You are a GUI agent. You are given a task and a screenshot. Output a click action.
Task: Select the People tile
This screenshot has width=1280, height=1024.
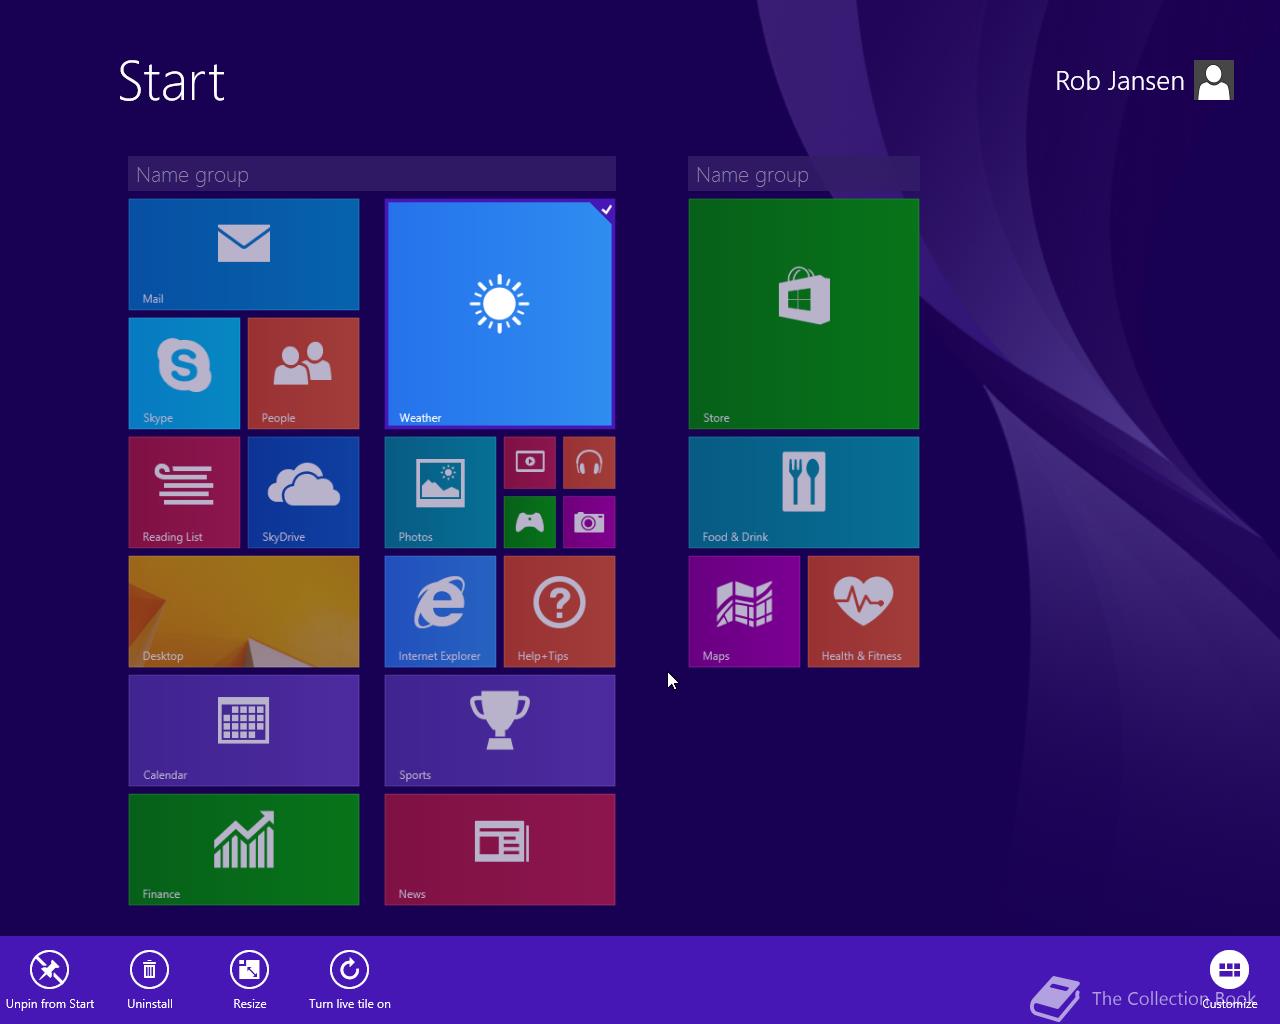point(303,373)
